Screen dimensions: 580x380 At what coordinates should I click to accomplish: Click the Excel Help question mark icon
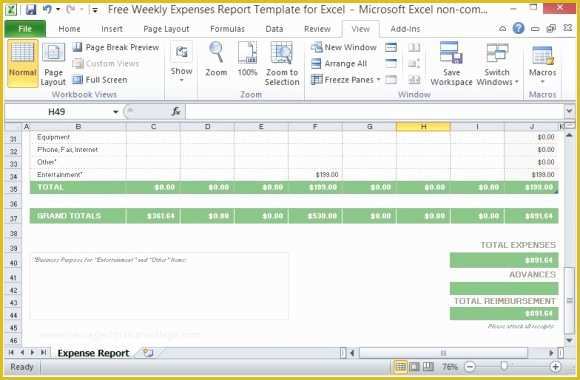click(x=519, y=28)
